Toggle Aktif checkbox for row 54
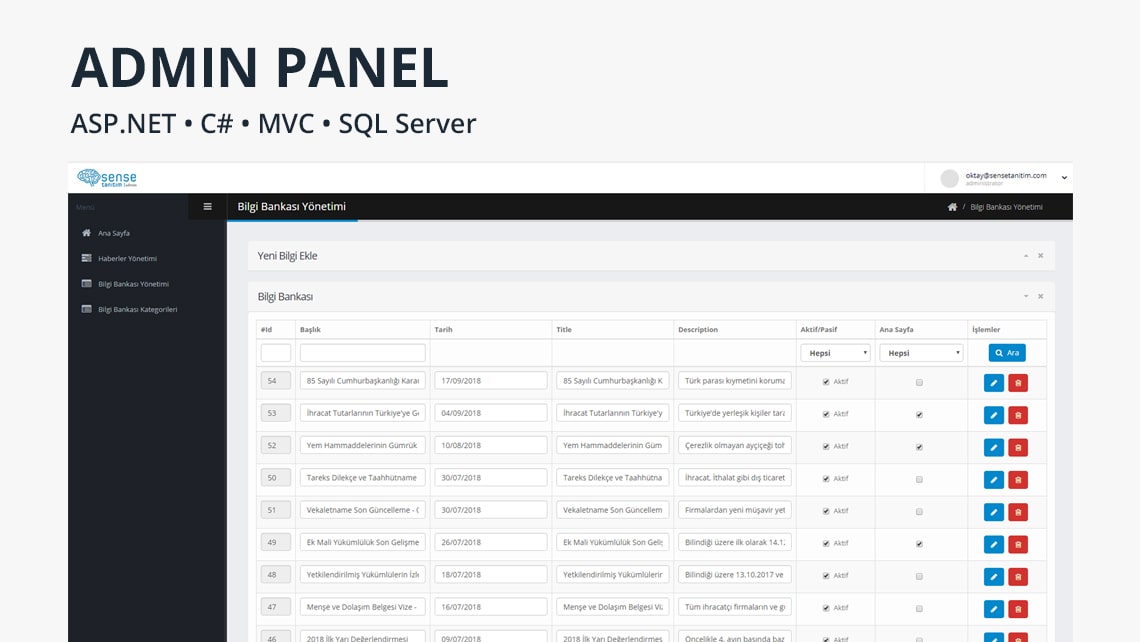The height and width of the screenshot is (642, 1140). tap(825, 382)
